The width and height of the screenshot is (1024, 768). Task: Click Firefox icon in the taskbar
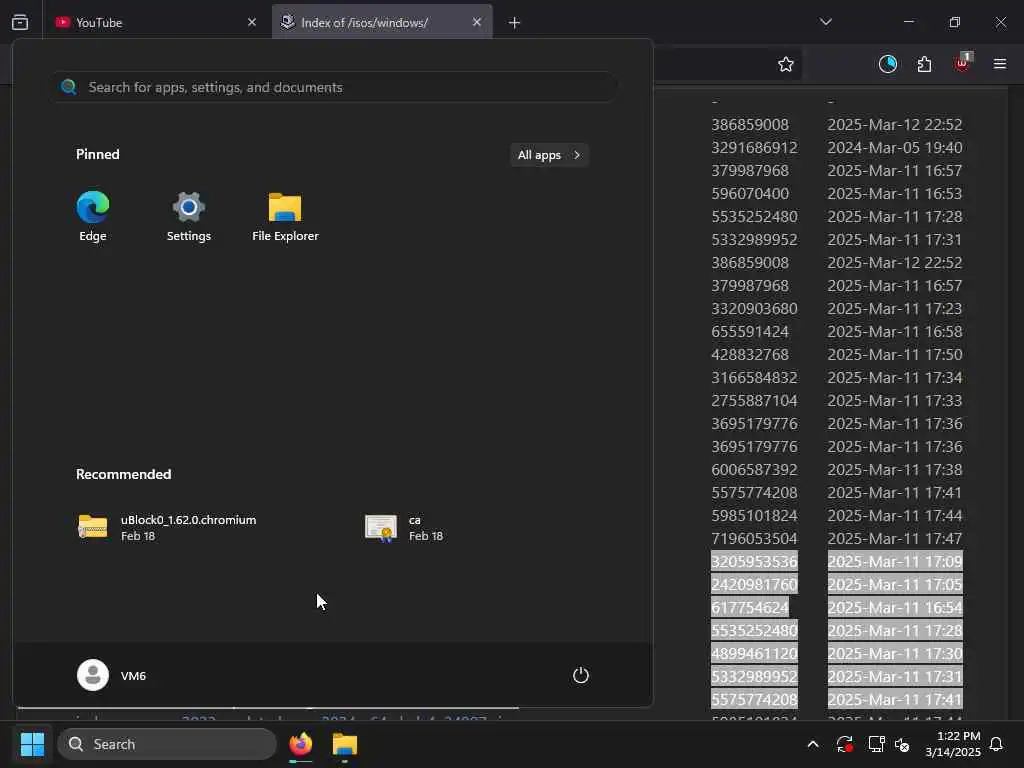tap(300, 744)
